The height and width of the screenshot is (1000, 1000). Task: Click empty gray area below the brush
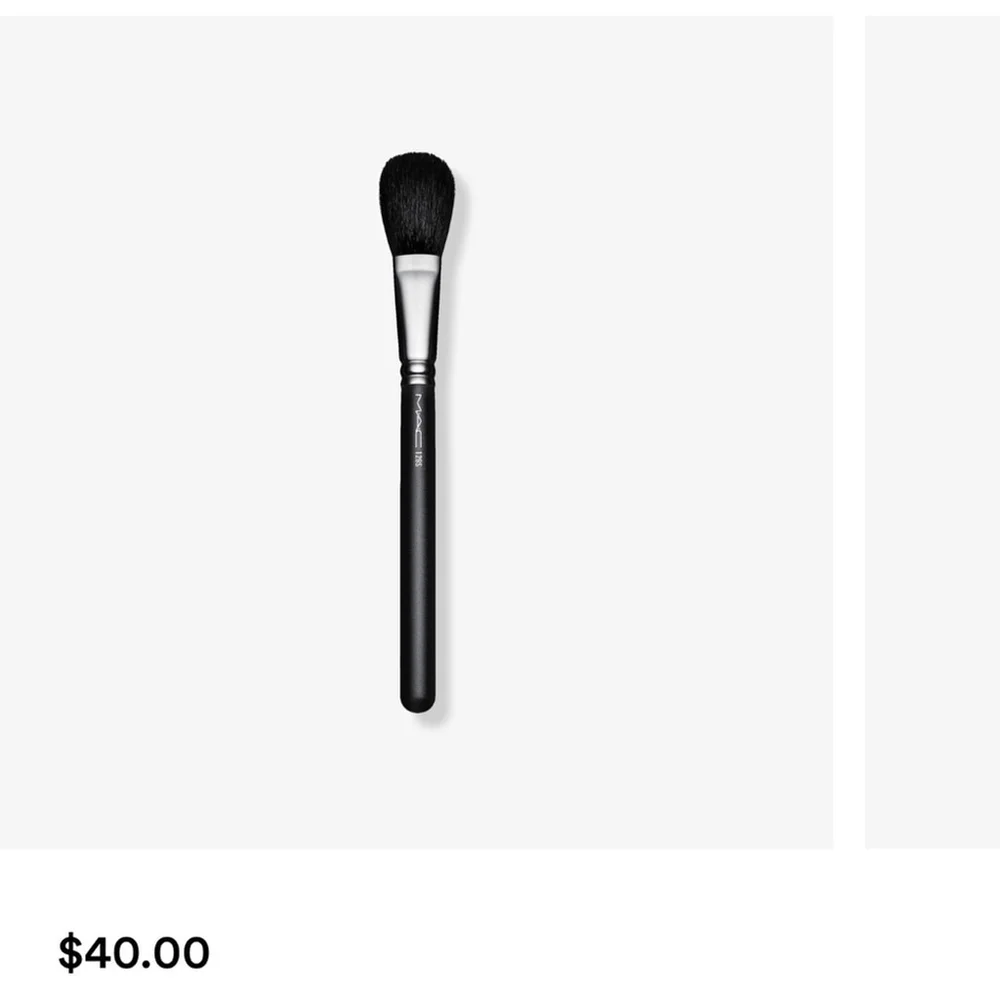coord(416,784)
